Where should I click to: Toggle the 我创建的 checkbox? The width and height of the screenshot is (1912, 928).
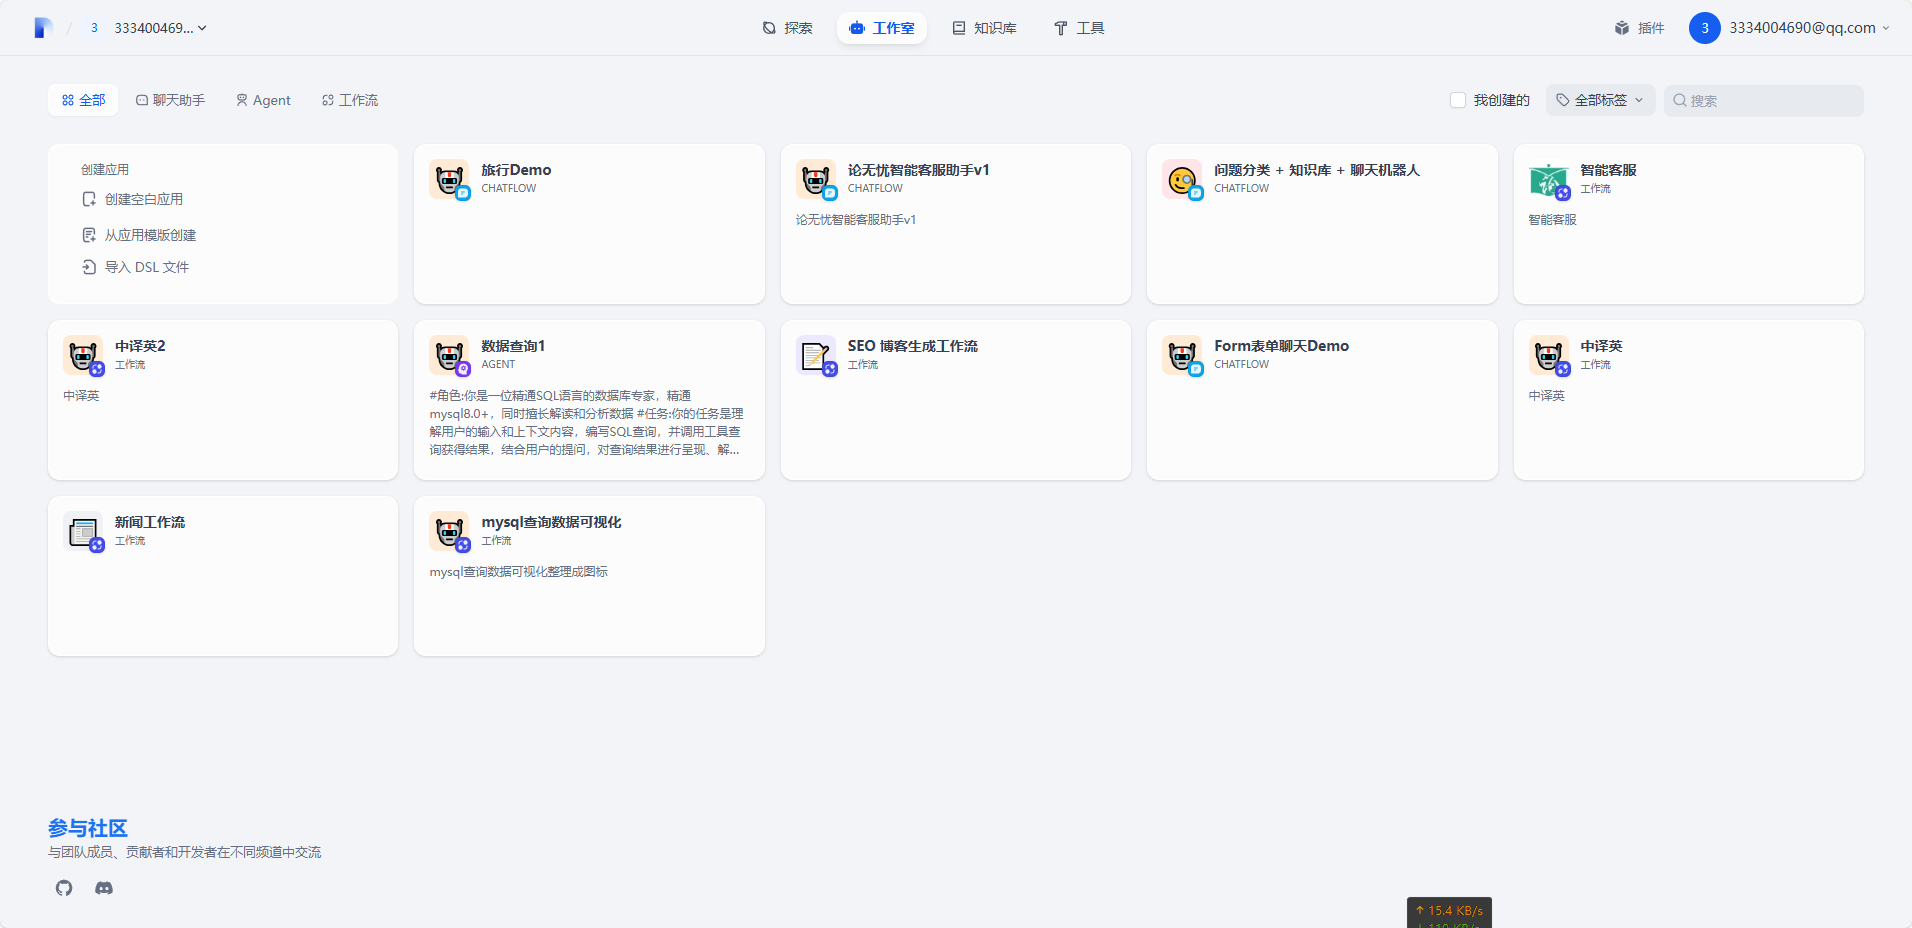click(x=1458, y=100)
